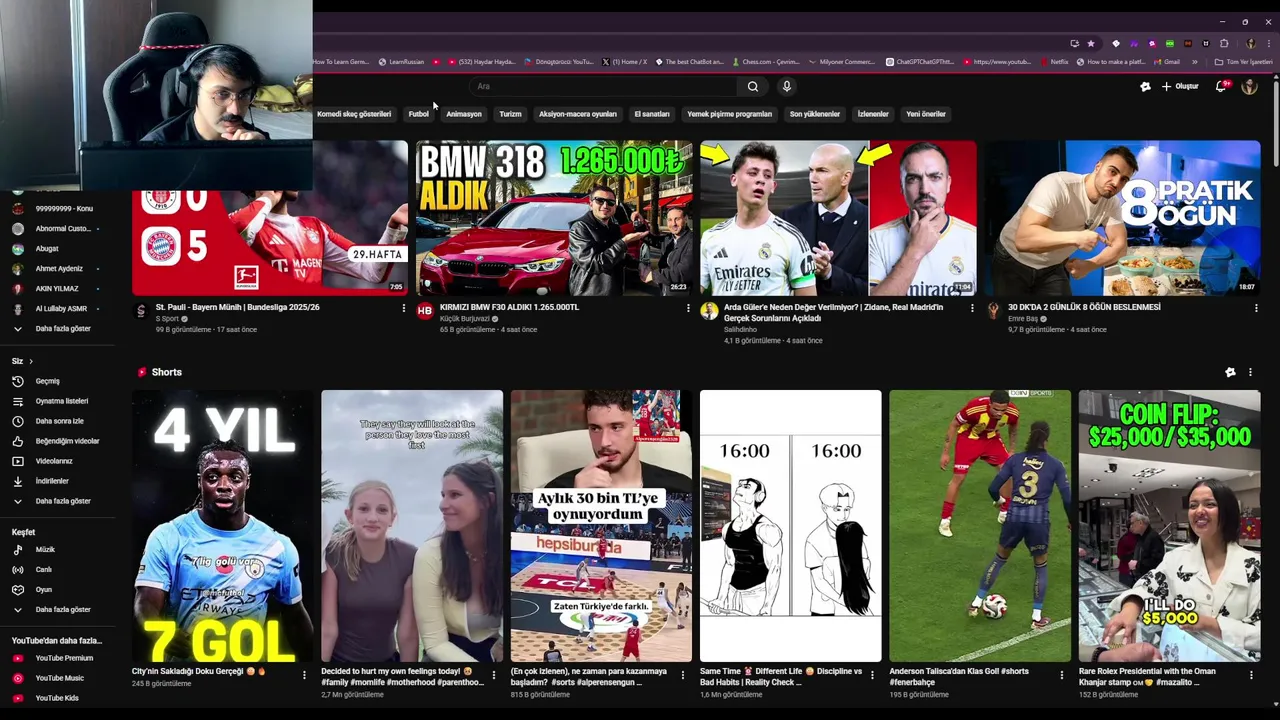This screenshot has width=1280, height=720.
Task: Open the notifications bell
Action: point(1221,87)
